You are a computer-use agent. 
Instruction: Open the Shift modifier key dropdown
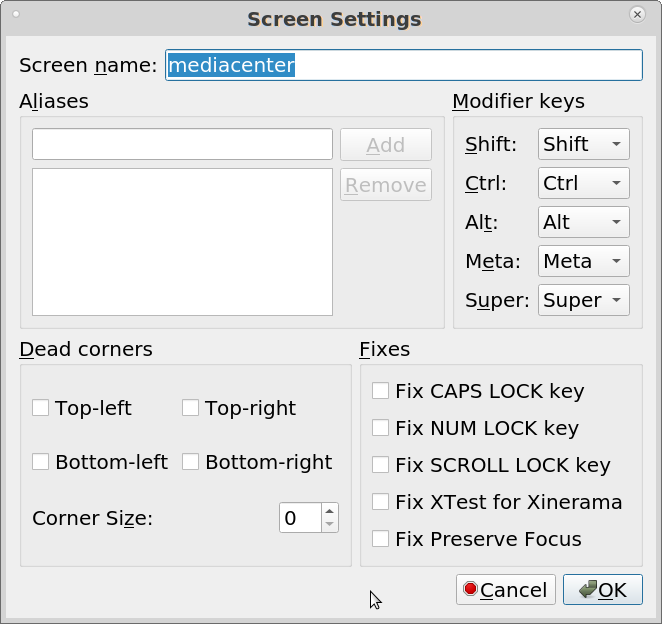583,144
